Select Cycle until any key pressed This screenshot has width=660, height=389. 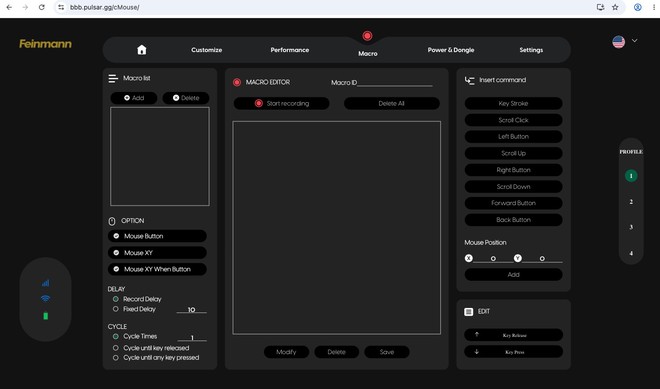coord(115,358)
